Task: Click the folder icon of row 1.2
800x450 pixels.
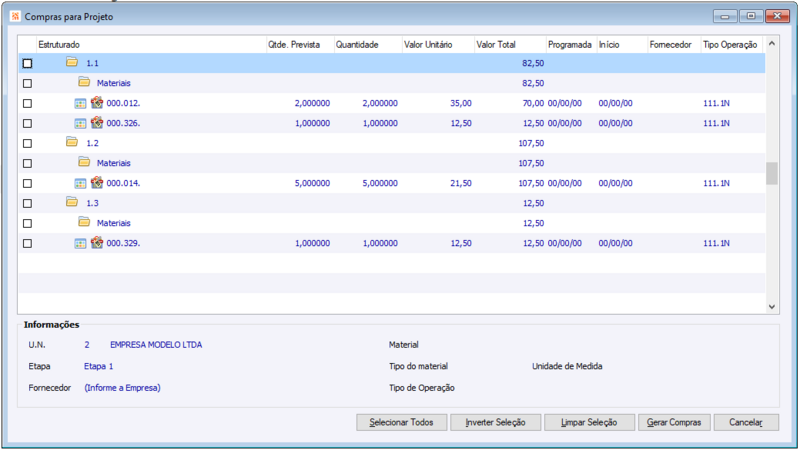Action: coord(72,142)
